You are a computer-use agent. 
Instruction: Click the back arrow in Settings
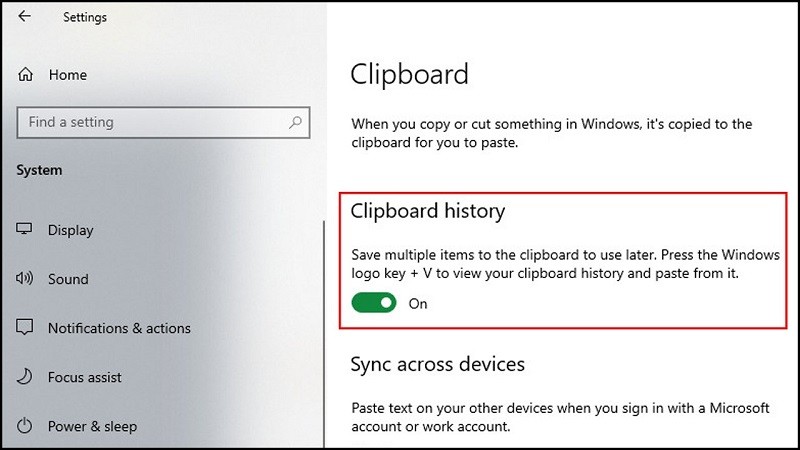click(23, 17)
